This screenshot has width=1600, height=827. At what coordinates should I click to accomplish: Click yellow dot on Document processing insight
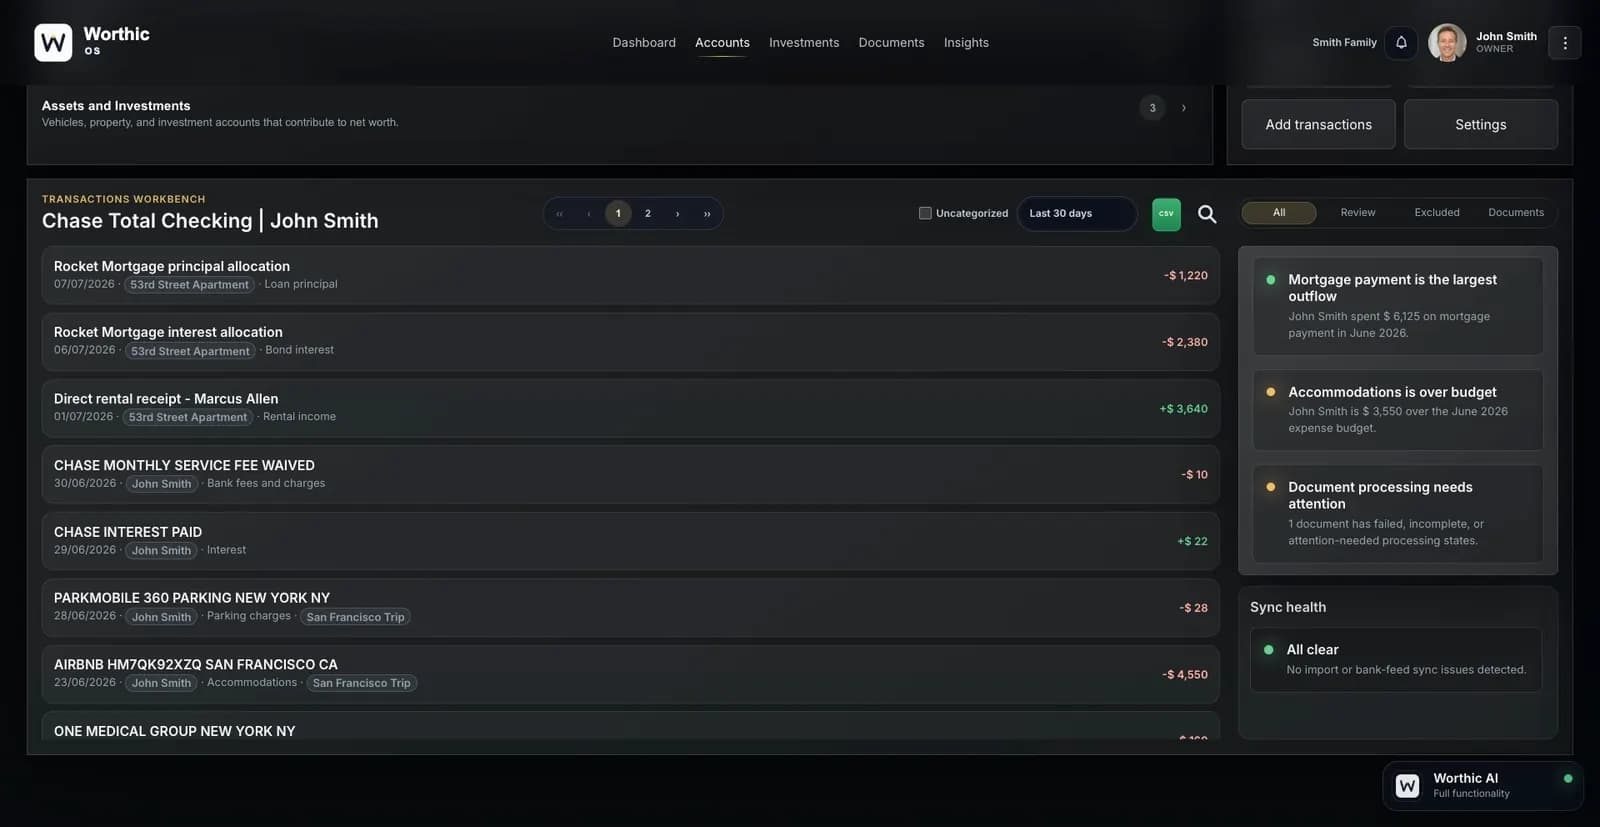pyautogui.click(x=1270, y=487)
